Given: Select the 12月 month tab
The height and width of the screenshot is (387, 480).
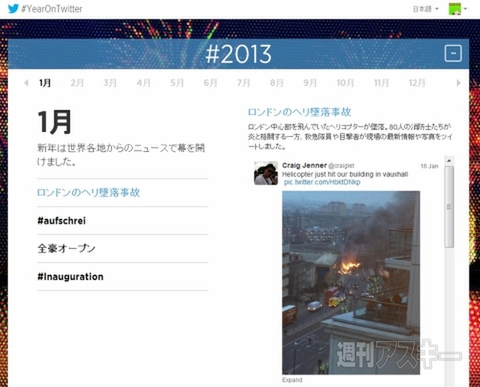Looking at the screenshot, I should (x=417, y=83).
